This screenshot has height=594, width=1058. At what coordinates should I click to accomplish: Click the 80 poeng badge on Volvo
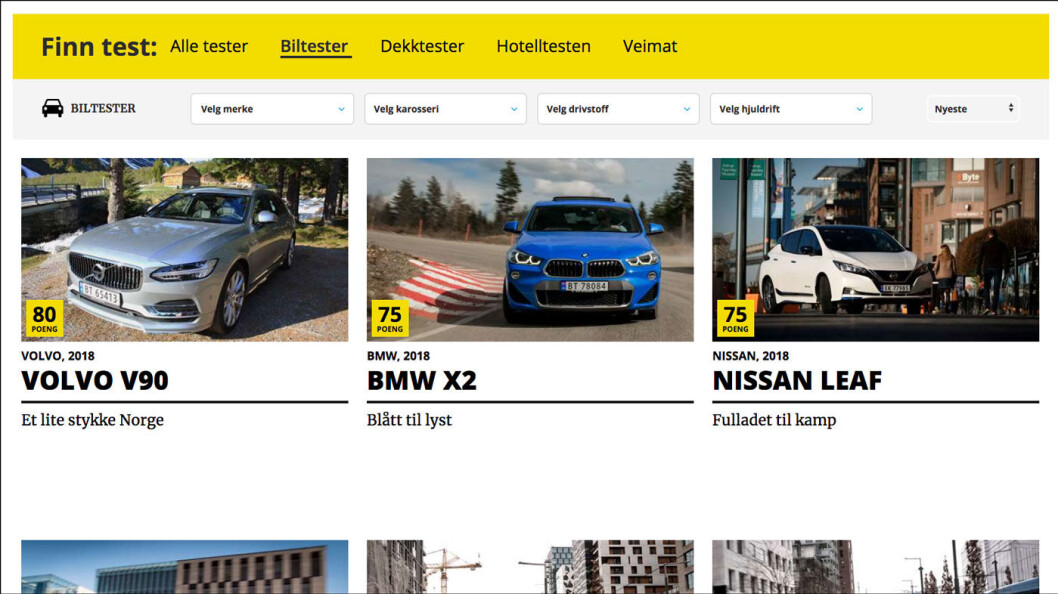coord(45,318)
